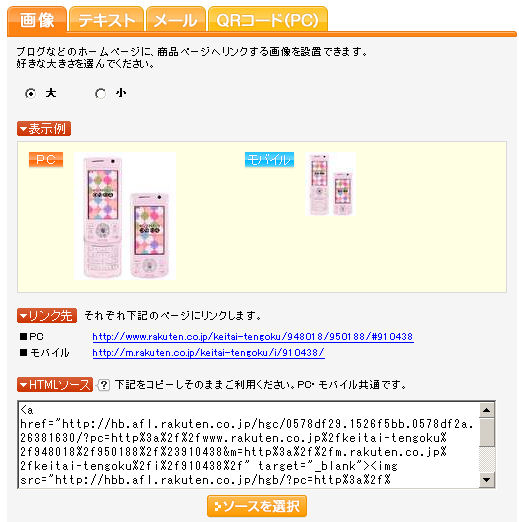This screenshot has width=519, height=522.
Task: Switch to the テキスト tab
Action: pos(106,20)
